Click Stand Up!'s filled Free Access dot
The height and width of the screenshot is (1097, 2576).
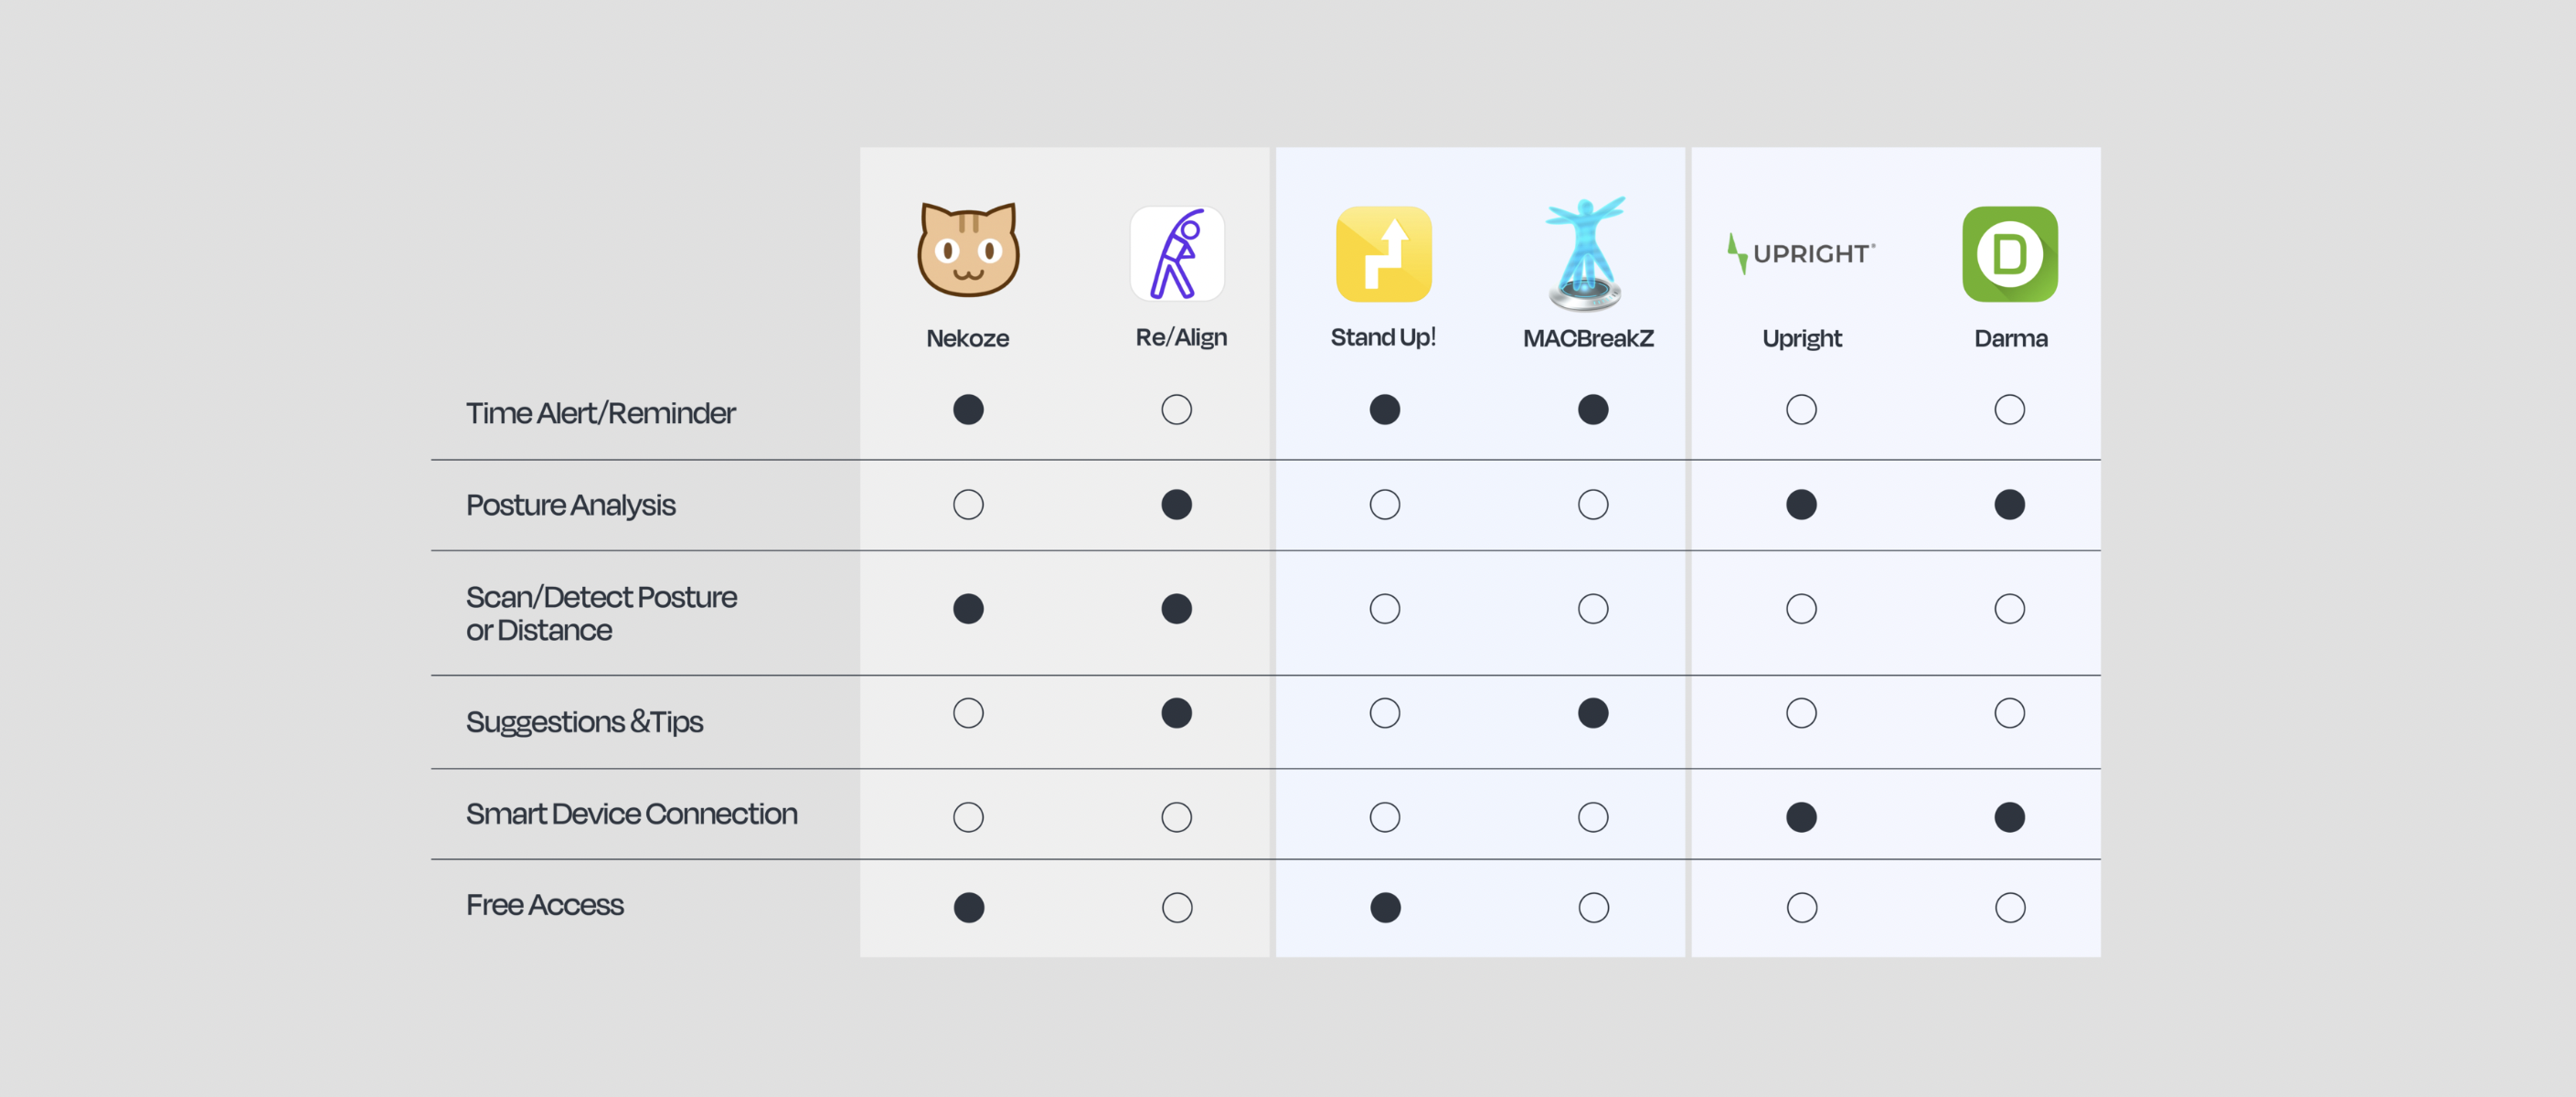coord(1385,907)
